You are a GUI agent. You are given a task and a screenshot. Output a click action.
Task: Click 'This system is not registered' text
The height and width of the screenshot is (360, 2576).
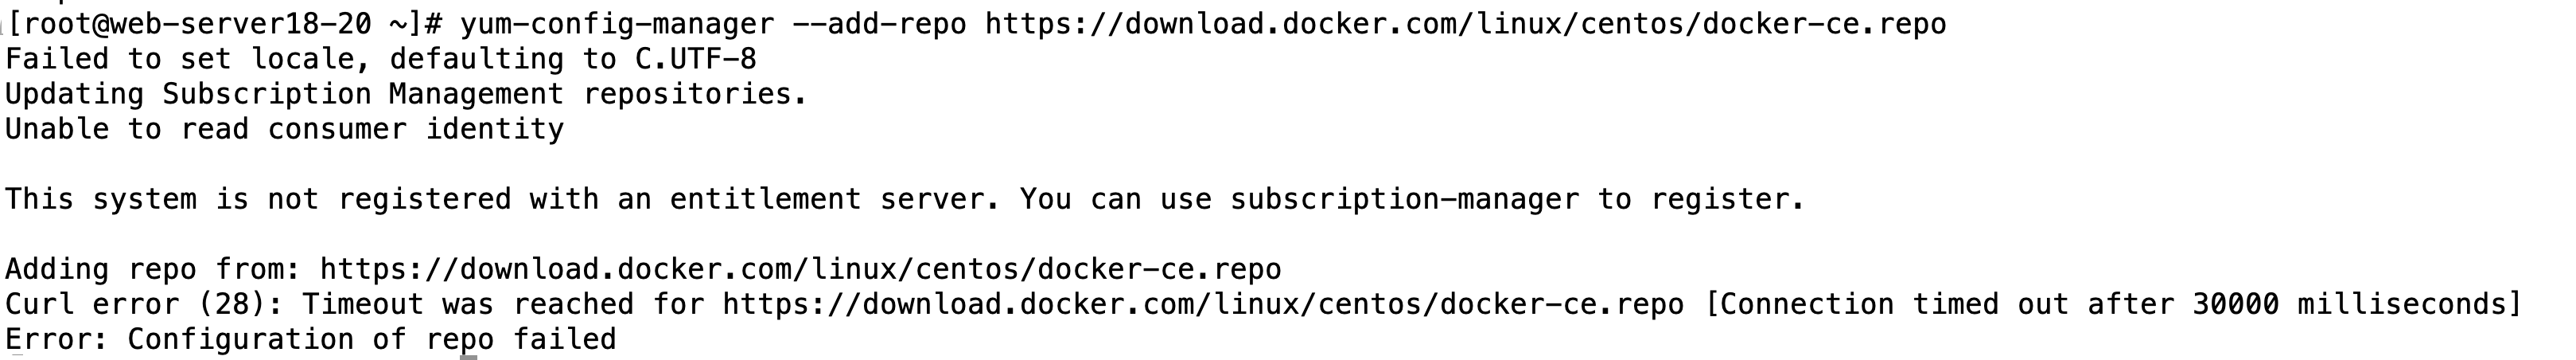pos(258,198)
